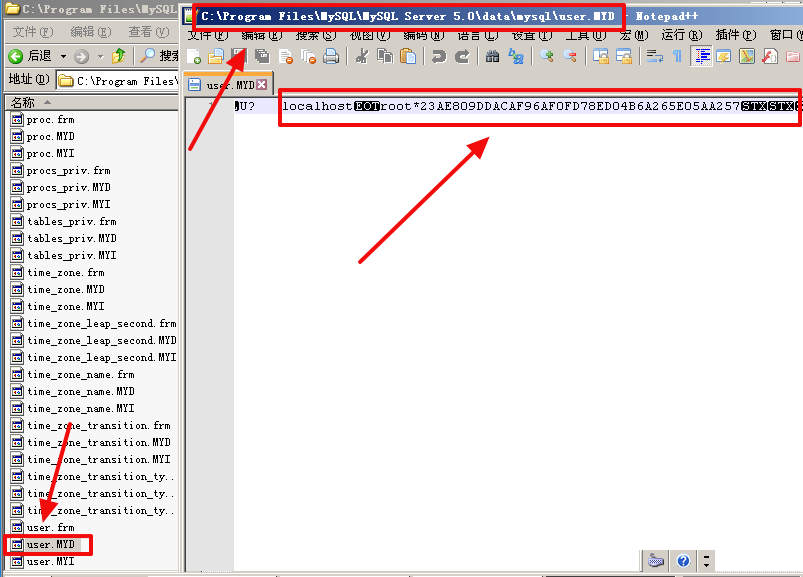Open Find with binoculars icon
The image size is (803, 577).
(492, 56)
